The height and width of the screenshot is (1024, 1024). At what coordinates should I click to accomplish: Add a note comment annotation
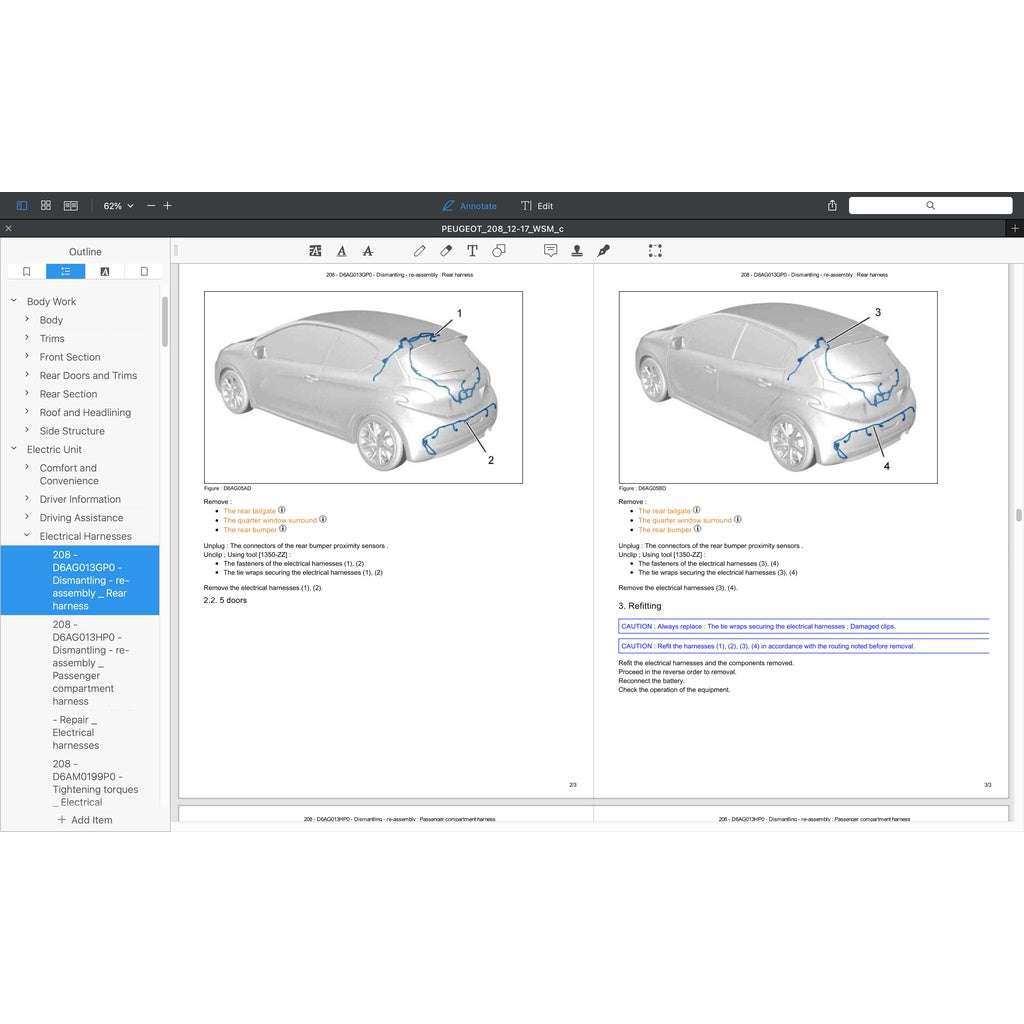(551, 250)
